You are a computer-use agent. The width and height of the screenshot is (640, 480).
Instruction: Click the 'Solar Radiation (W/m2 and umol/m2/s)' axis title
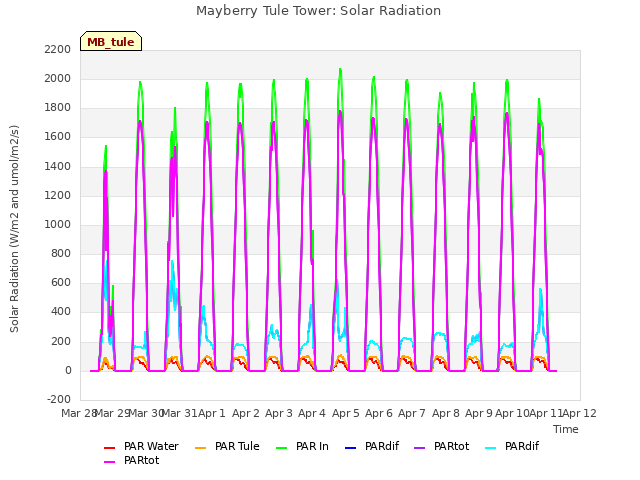coord(14,229)
